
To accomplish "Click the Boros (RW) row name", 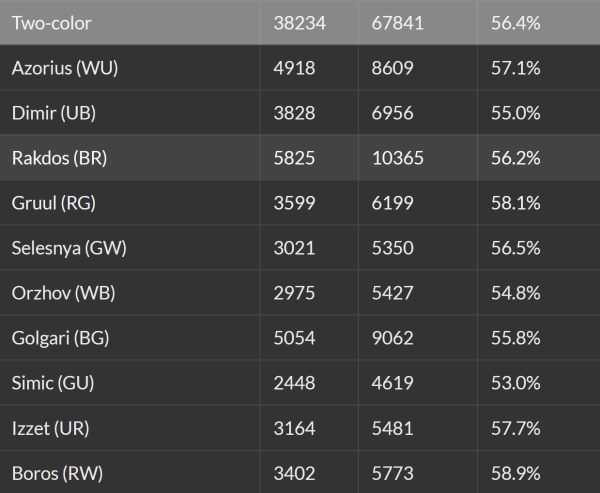I will click(x=57, y=473).
